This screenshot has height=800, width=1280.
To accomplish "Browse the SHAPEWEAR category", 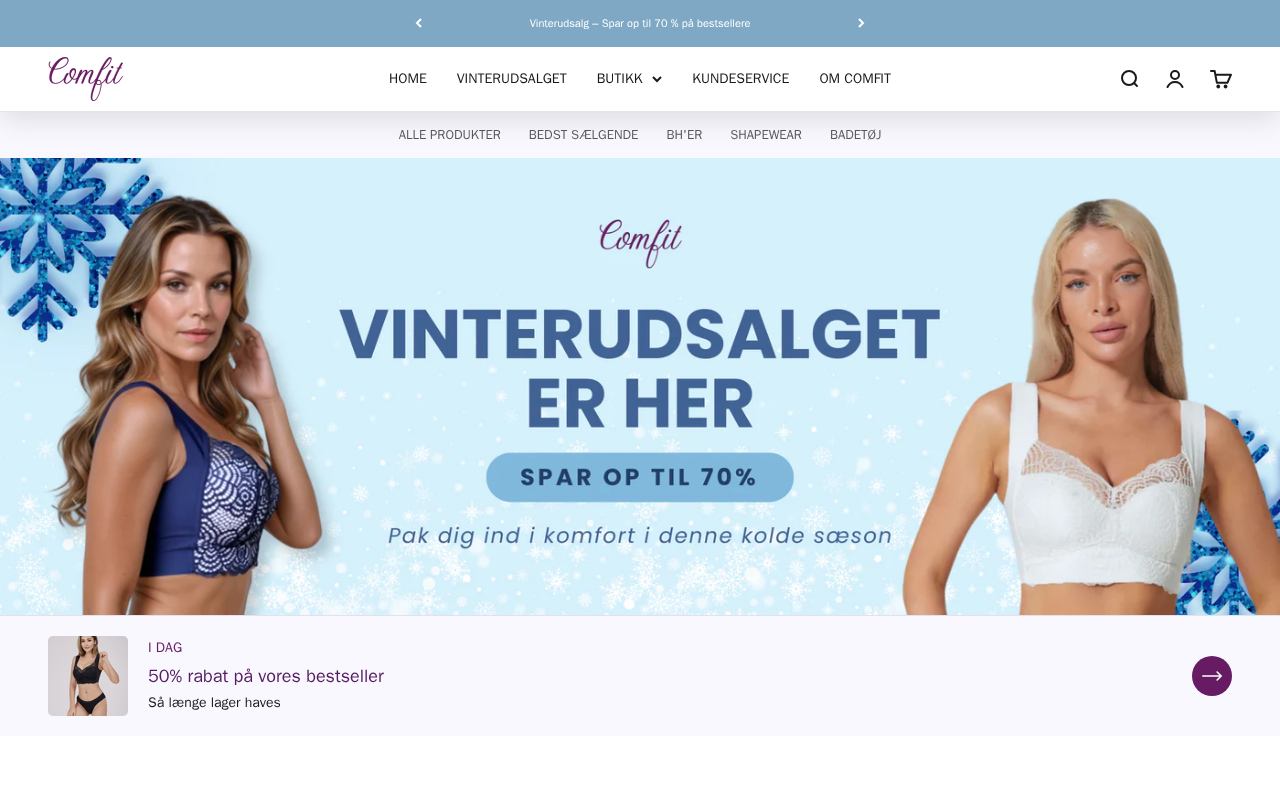I will pyautogui.click(x=766, y=135).
